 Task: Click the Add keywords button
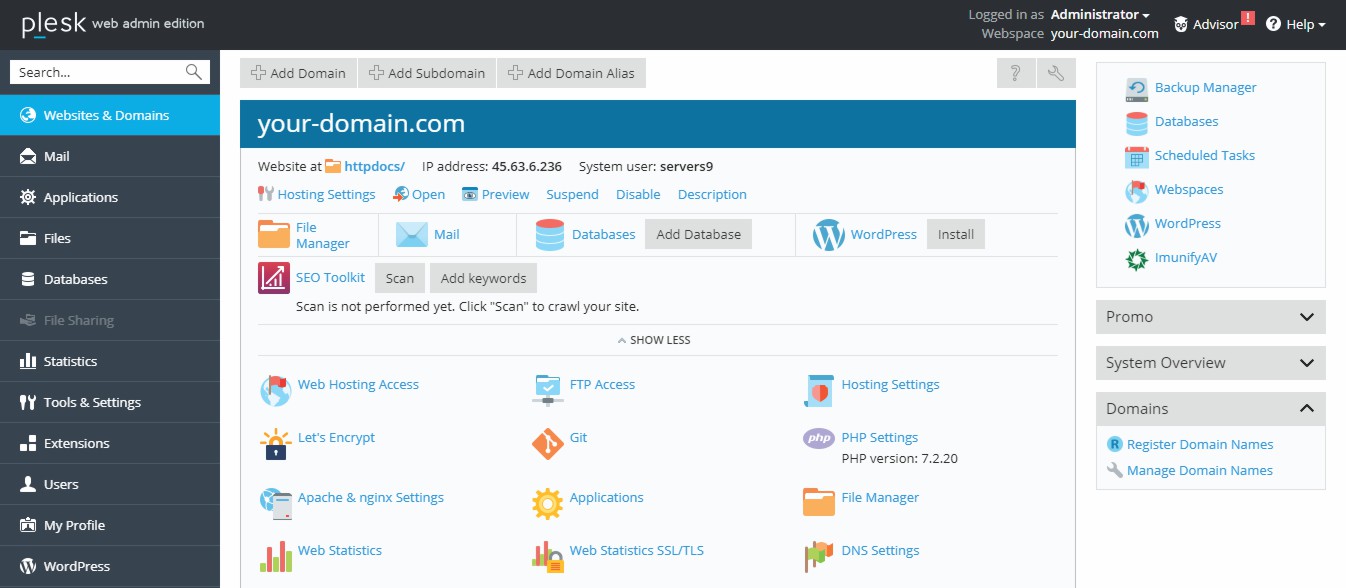pos(484,278)
